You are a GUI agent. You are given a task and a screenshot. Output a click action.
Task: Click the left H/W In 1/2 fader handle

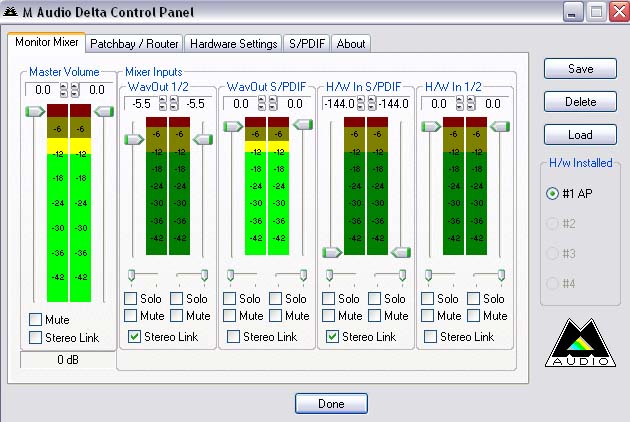click(431, 127)
